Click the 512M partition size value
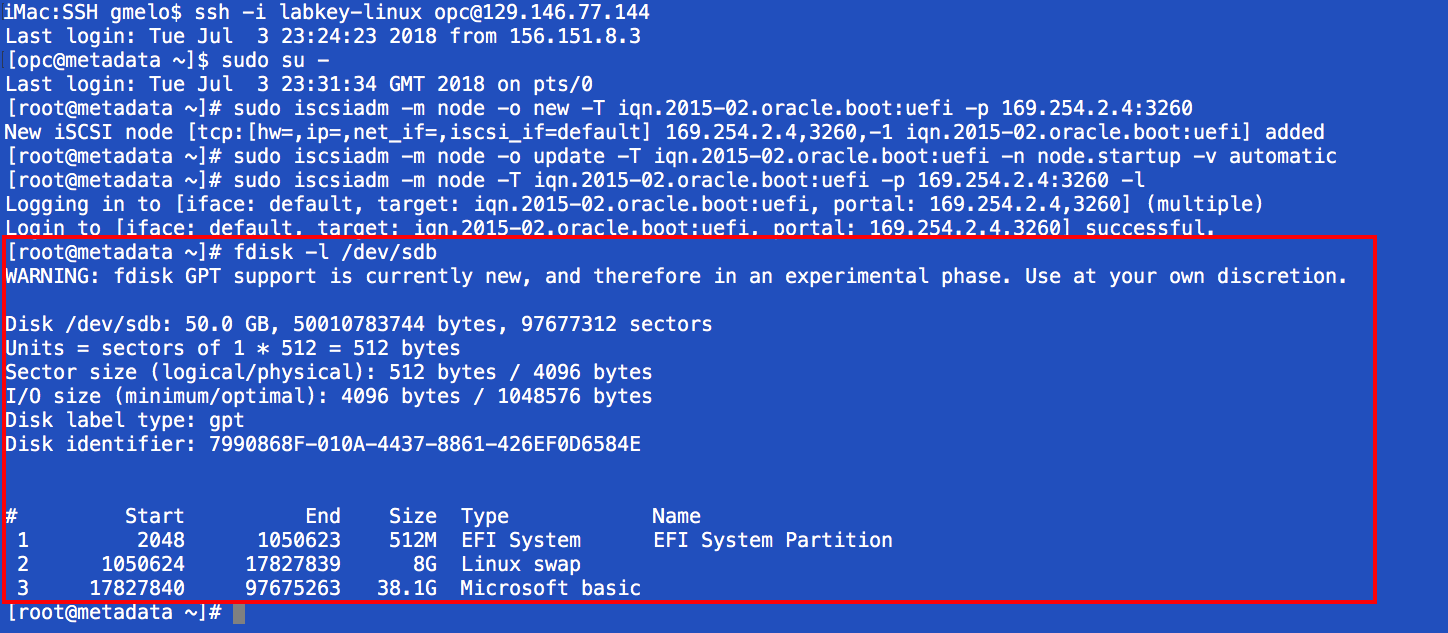 412,540
